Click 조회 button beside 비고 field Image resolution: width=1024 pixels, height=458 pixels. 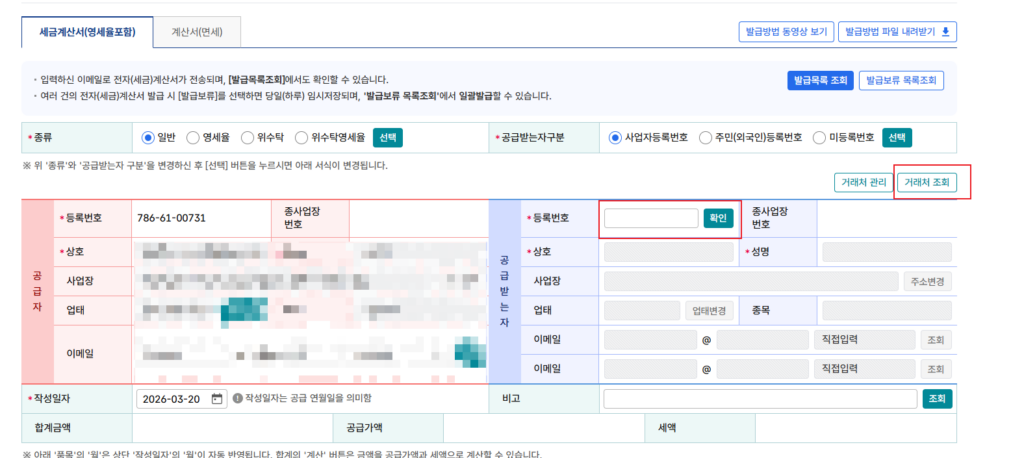point(937,399)
